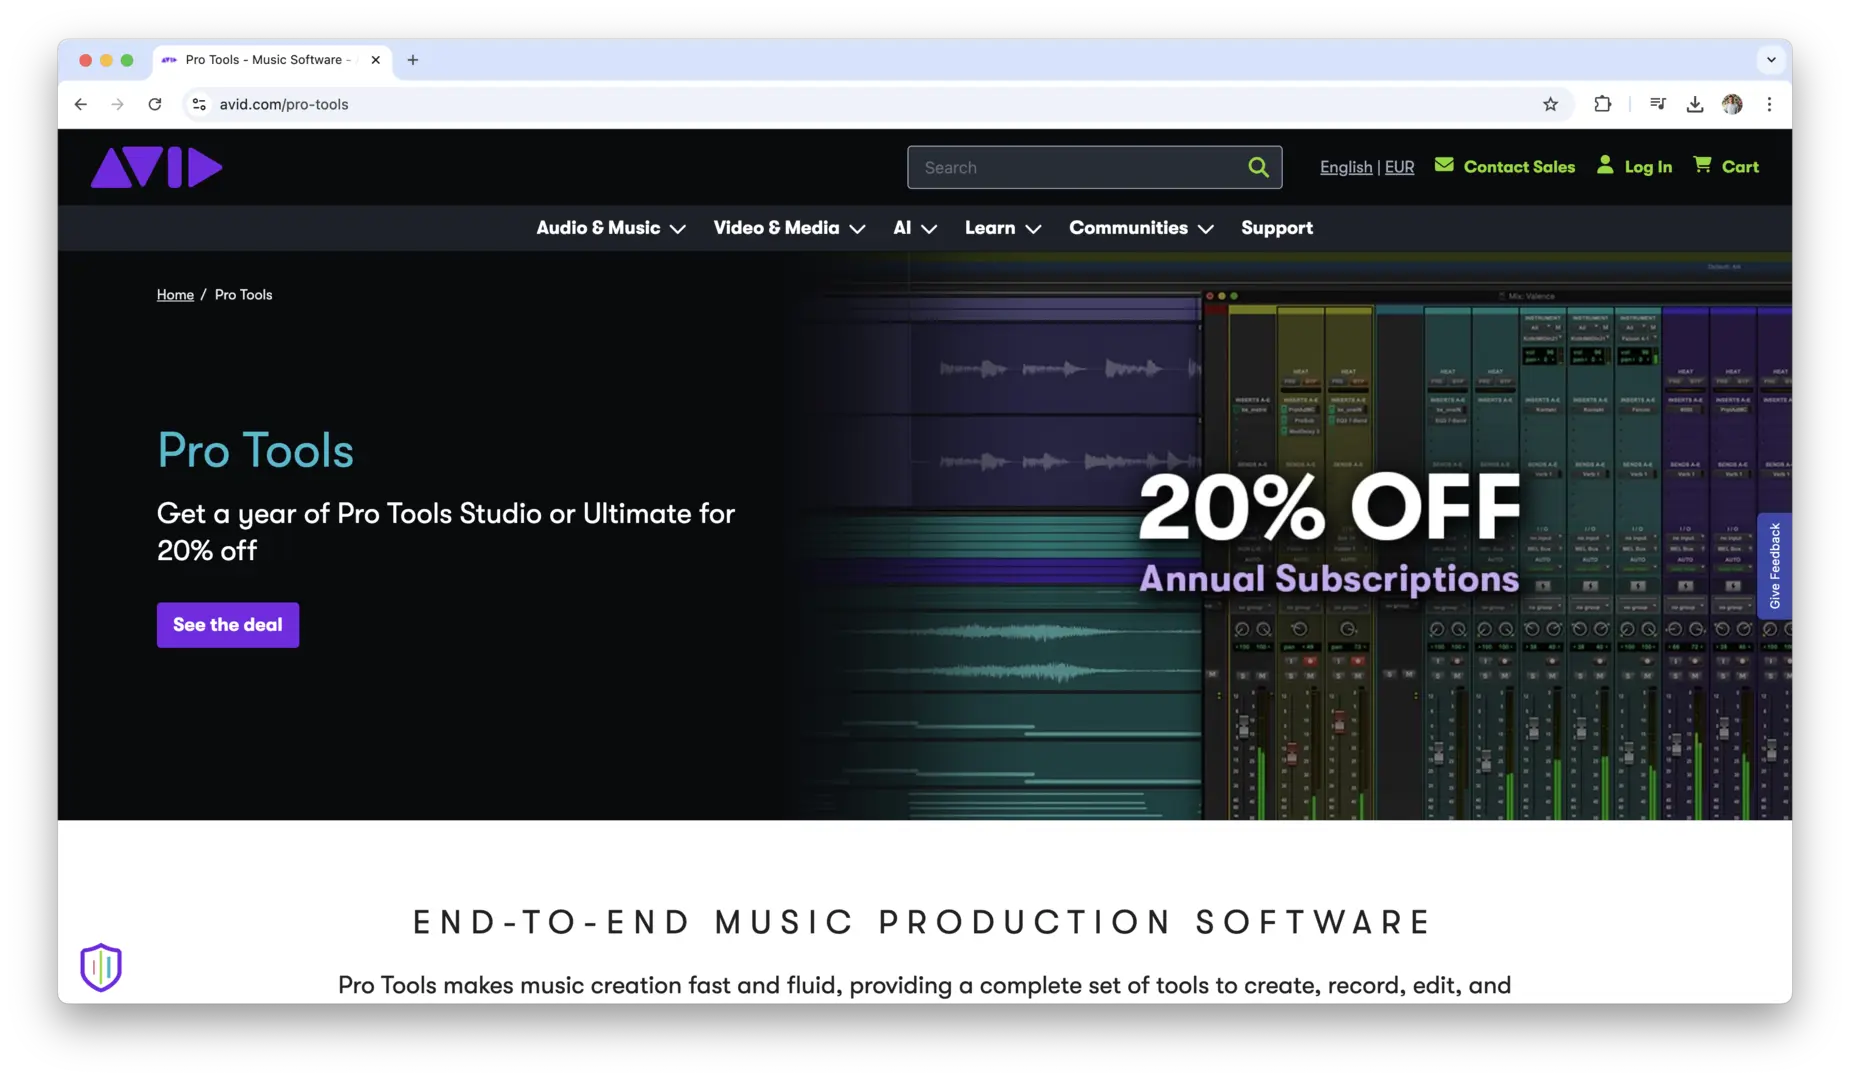Open the privacy shield badge

click(x=101, y=967)
